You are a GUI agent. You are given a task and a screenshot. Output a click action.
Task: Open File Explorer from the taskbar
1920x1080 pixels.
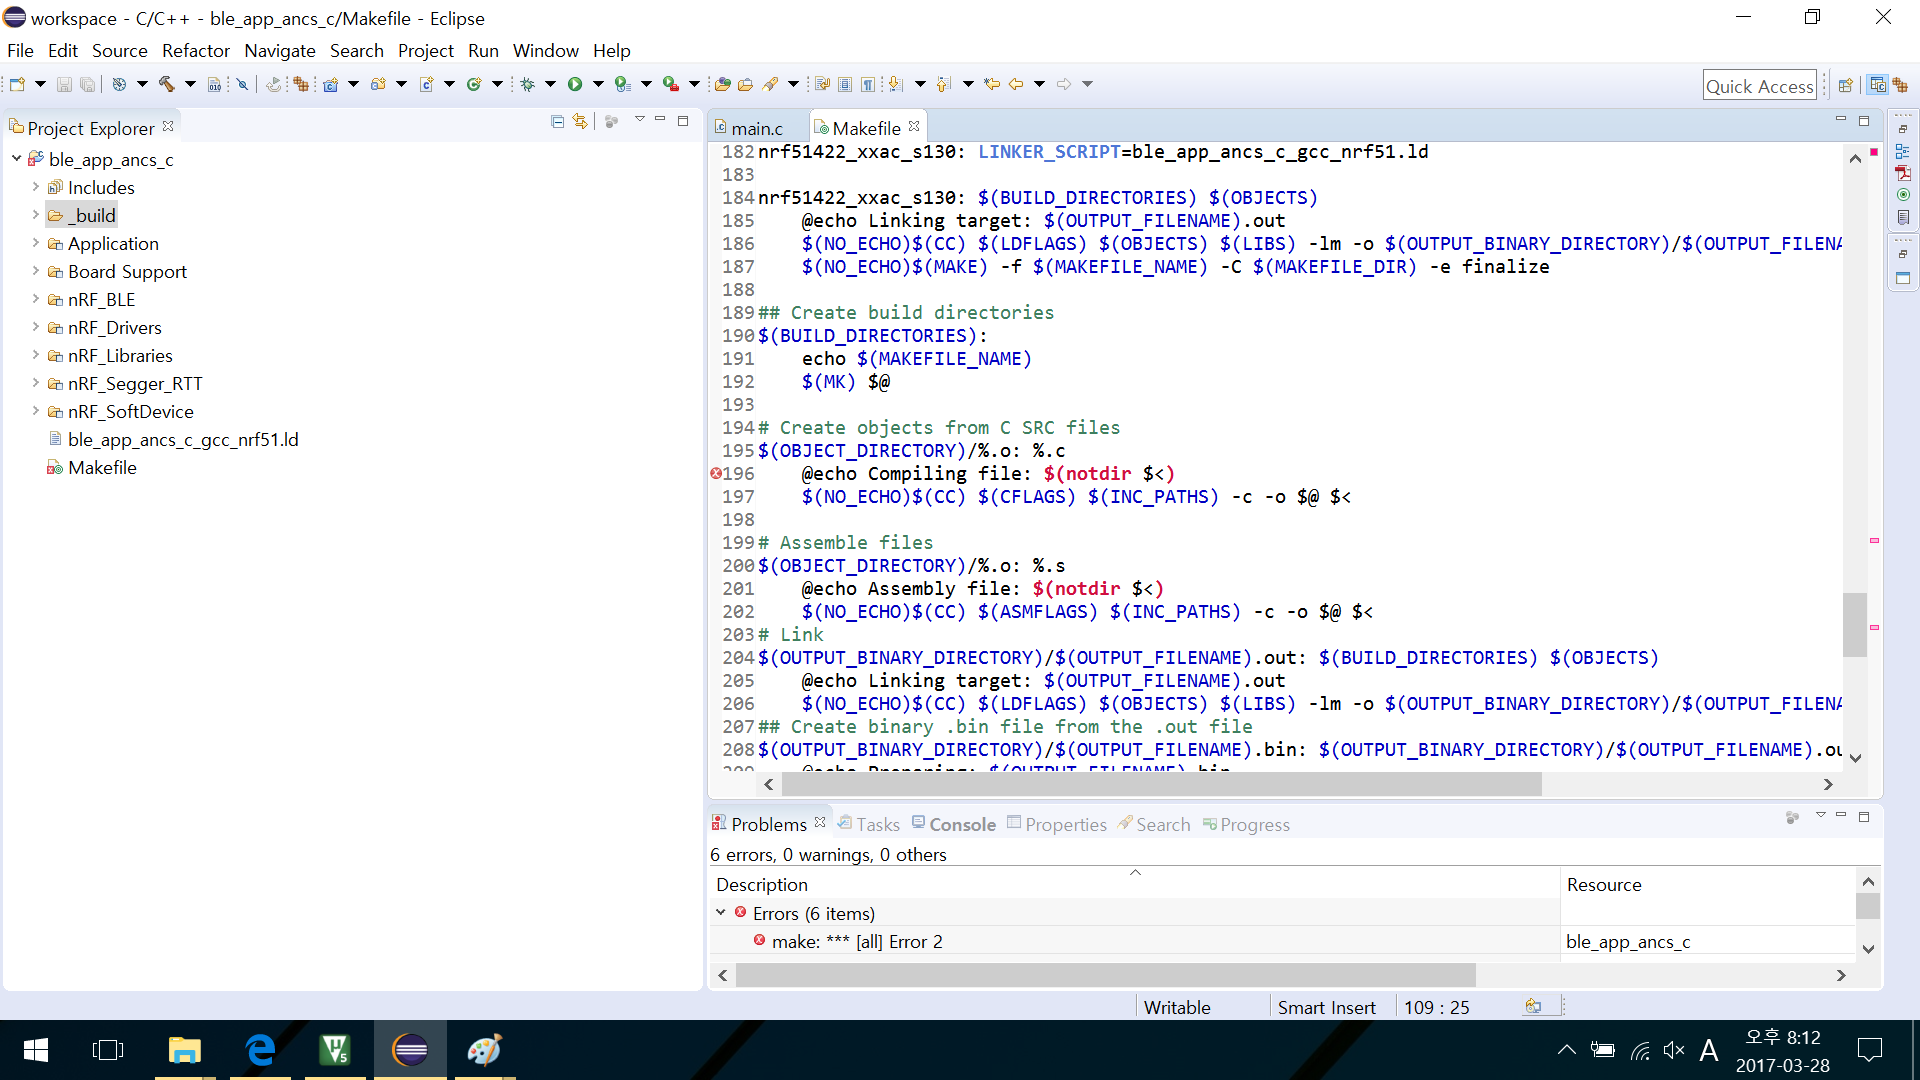[x=185, y=1050]
